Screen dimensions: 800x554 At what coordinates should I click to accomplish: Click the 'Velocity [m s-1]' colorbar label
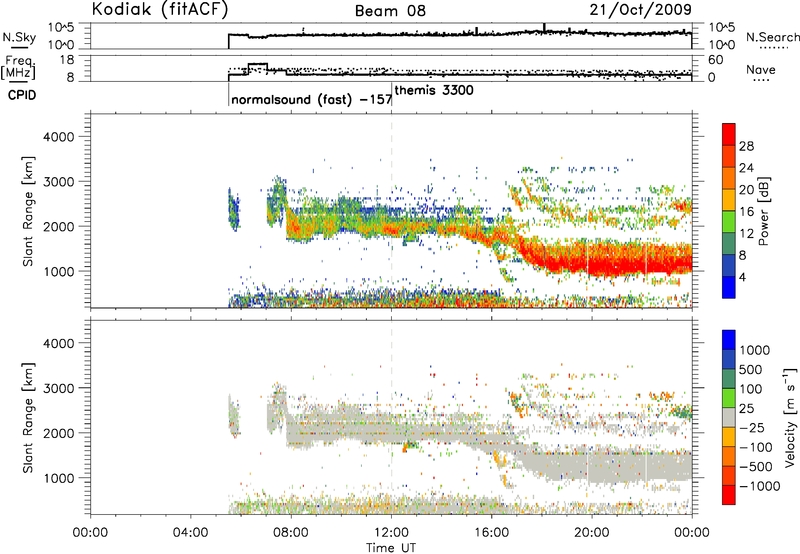tap(790, 417)
